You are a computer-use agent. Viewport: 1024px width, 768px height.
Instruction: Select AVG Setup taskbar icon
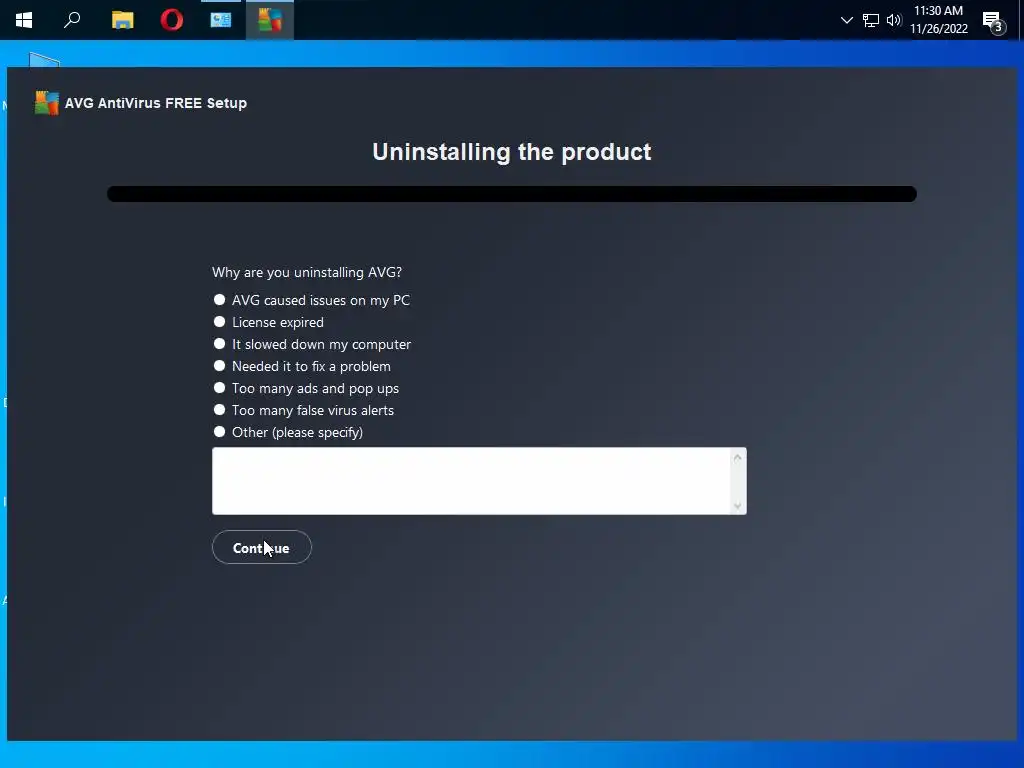click(270, 20)
